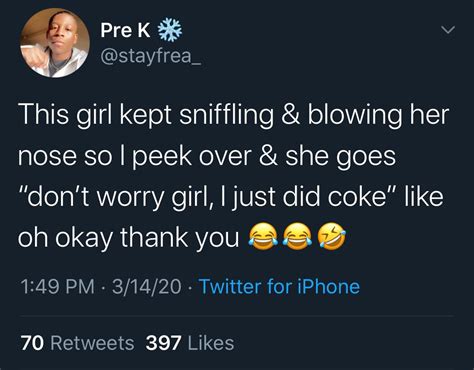Click the 3/14/20 date
Image resolution: width=474 pixels, height=370 pixels.
(147, 287)
